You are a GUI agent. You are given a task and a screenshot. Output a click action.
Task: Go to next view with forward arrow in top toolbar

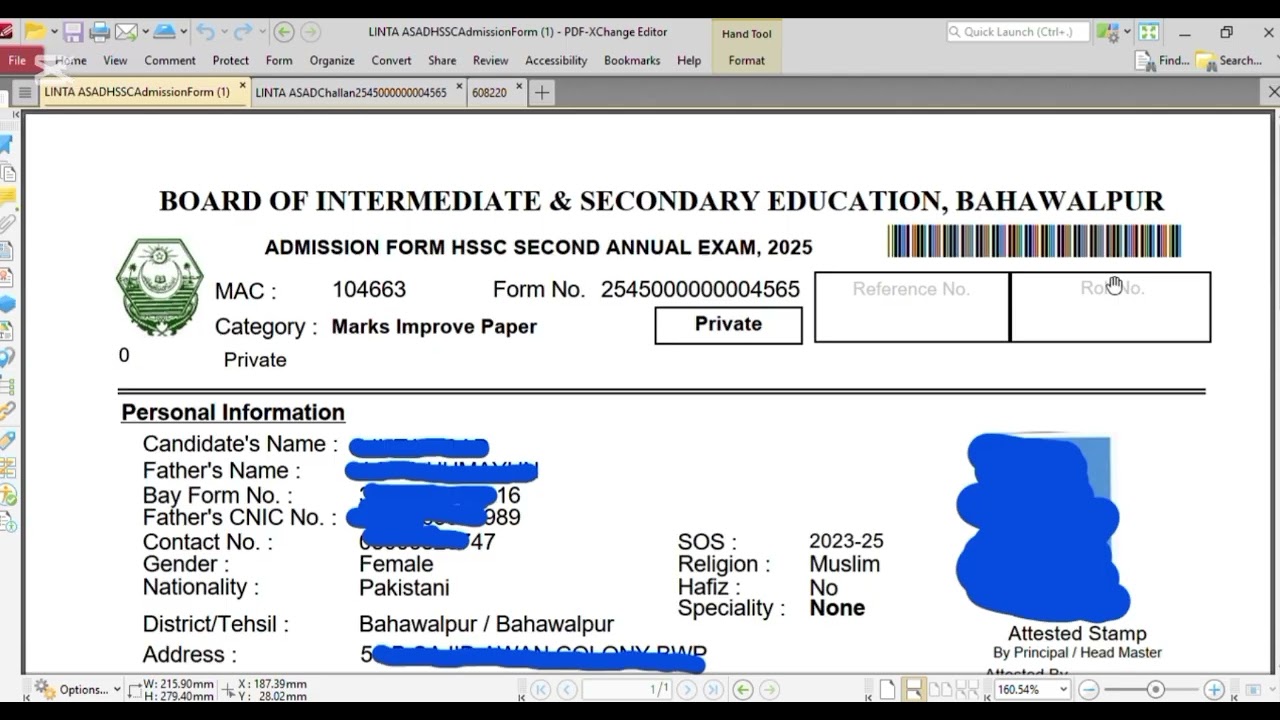click(x=311, y=32)
